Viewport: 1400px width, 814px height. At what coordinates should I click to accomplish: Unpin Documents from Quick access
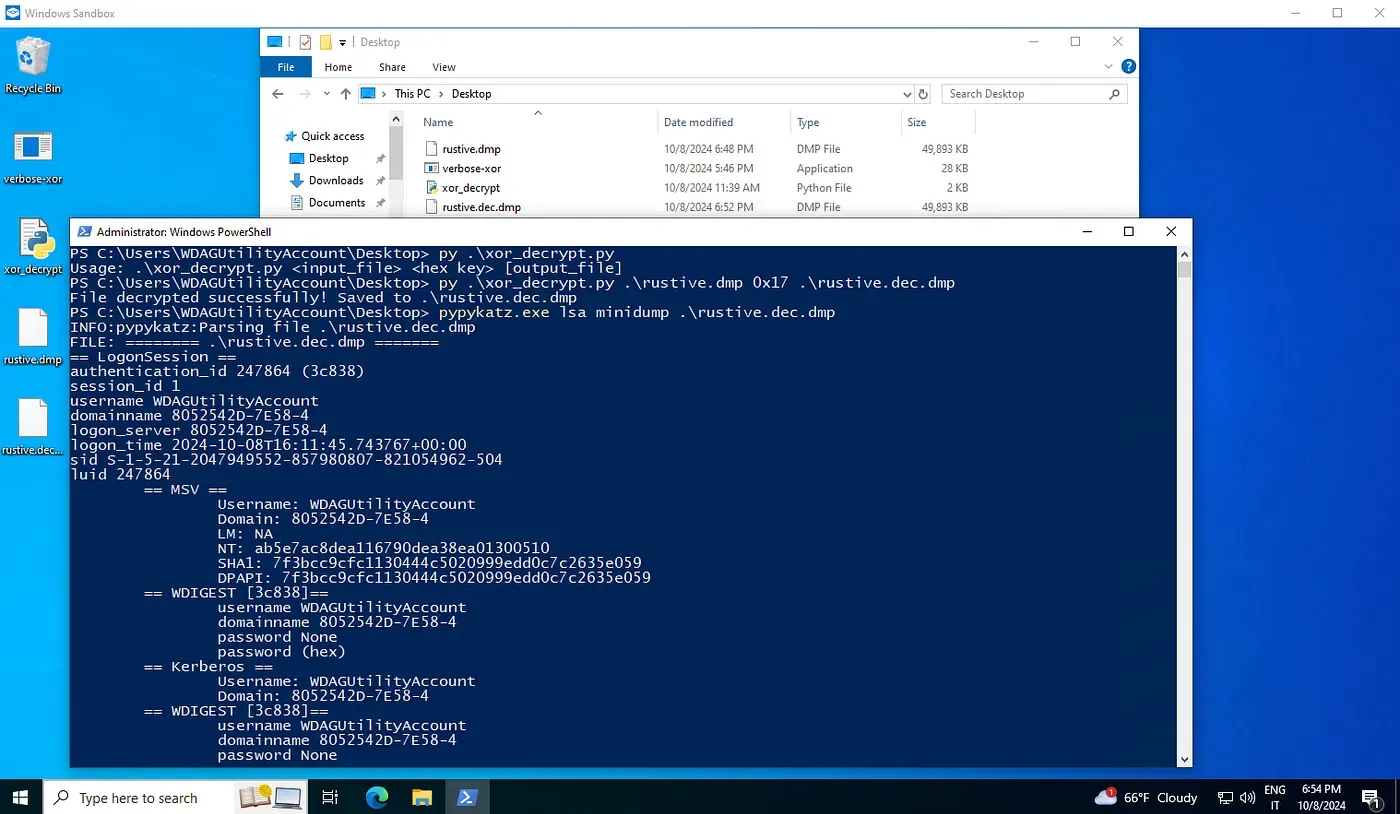[x=379, y=202]
